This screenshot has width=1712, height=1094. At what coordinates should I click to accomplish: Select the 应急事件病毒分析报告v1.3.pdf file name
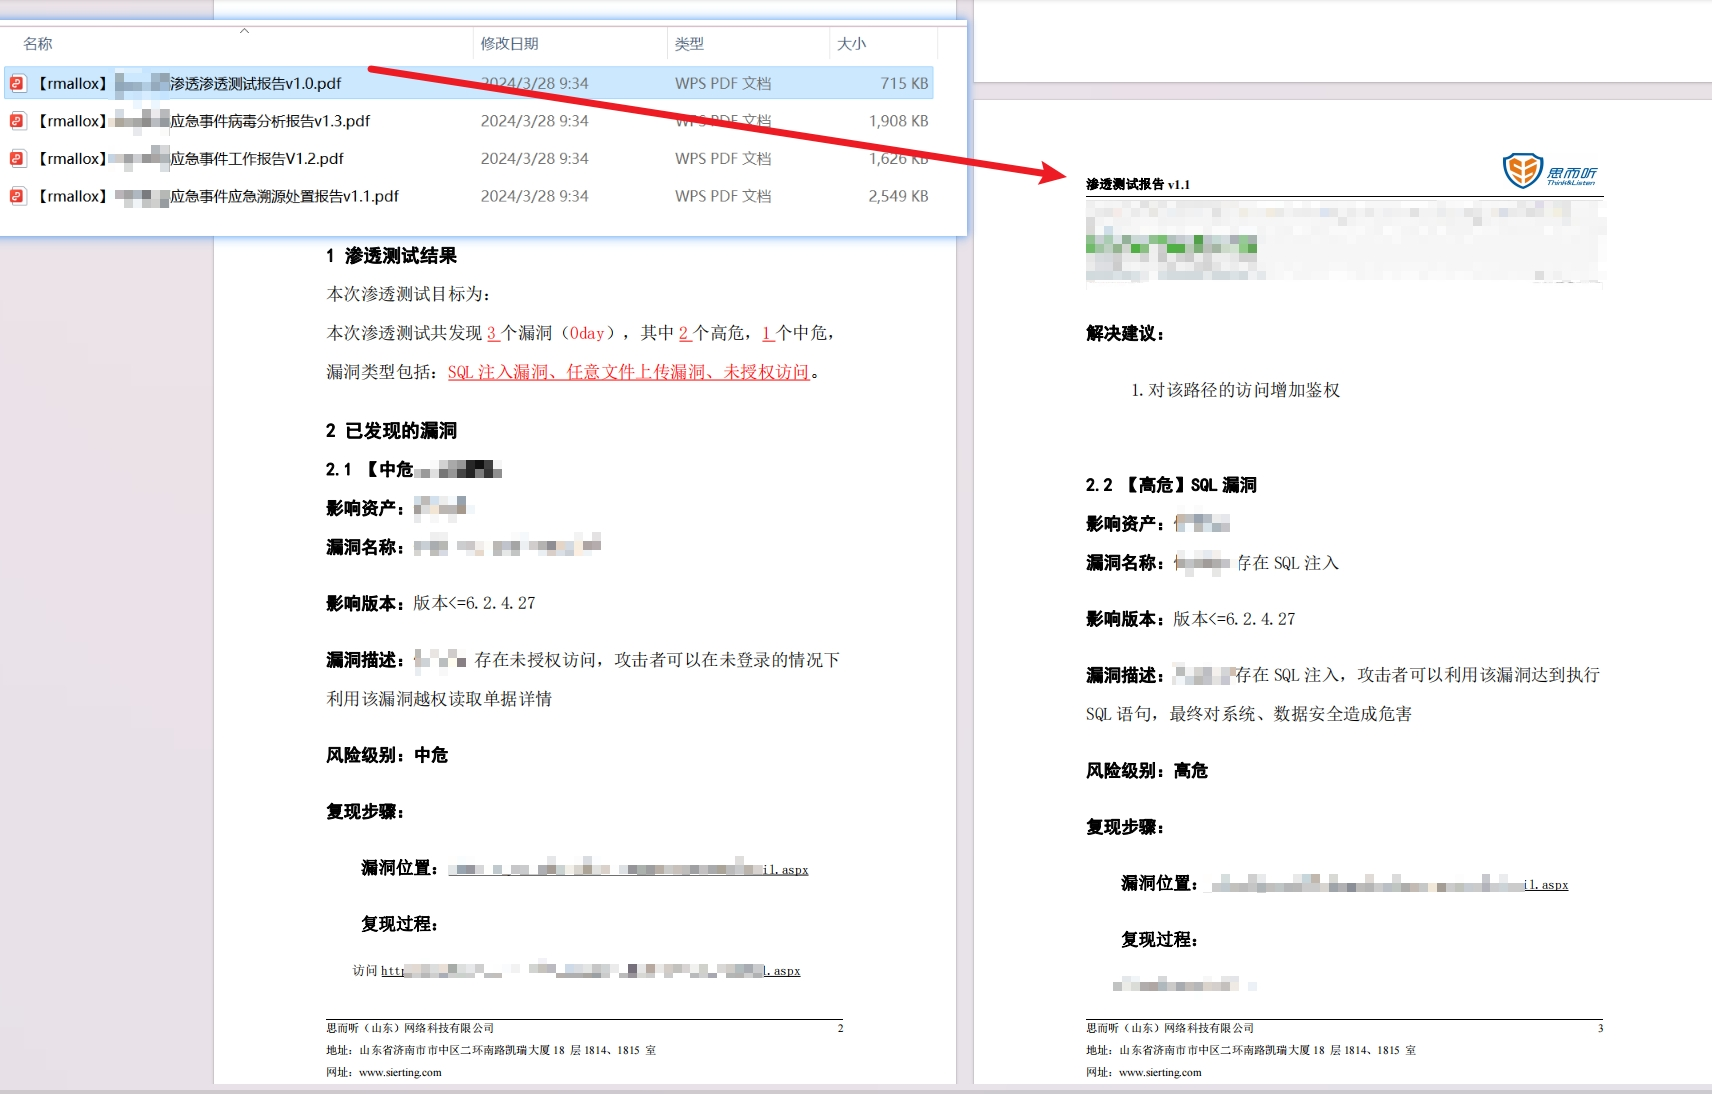coord(269,121)
